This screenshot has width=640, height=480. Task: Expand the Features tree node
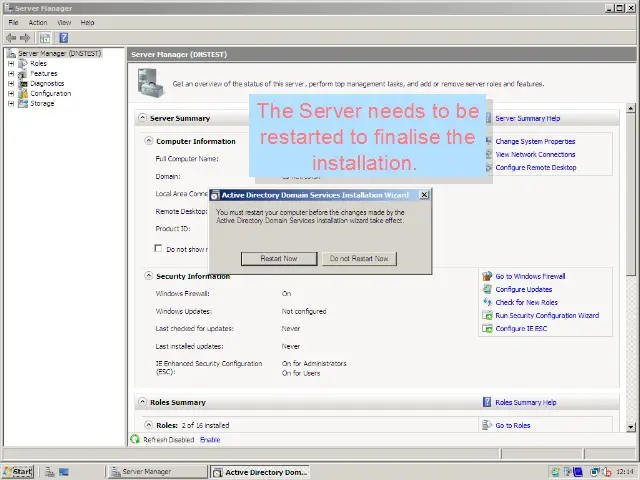click(11, 73)
